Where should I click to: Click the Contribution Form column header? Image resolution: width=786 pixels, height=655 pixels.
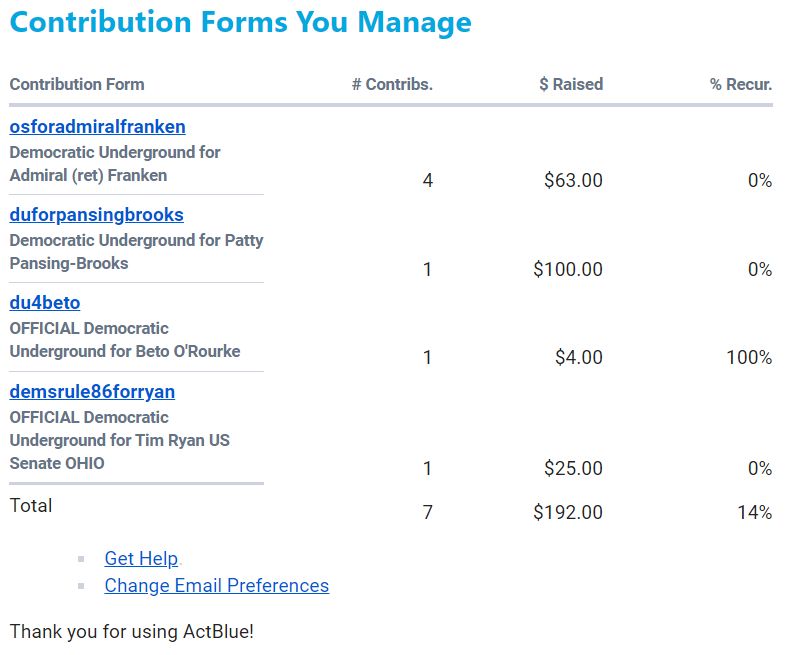coord(77,85)
